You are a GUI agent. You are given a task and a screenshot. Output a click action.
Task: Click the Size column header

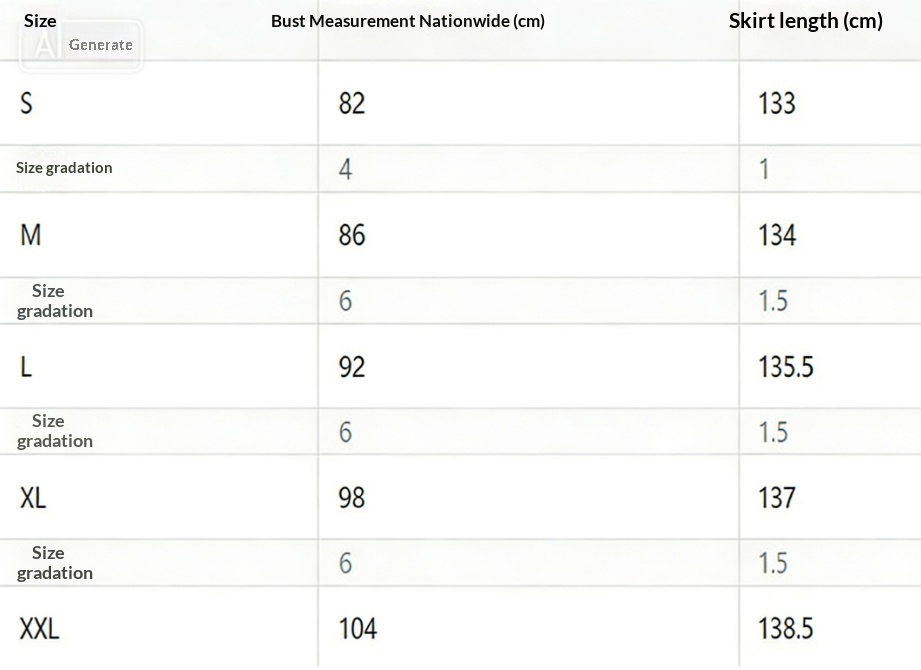click(x=40, y=20)
